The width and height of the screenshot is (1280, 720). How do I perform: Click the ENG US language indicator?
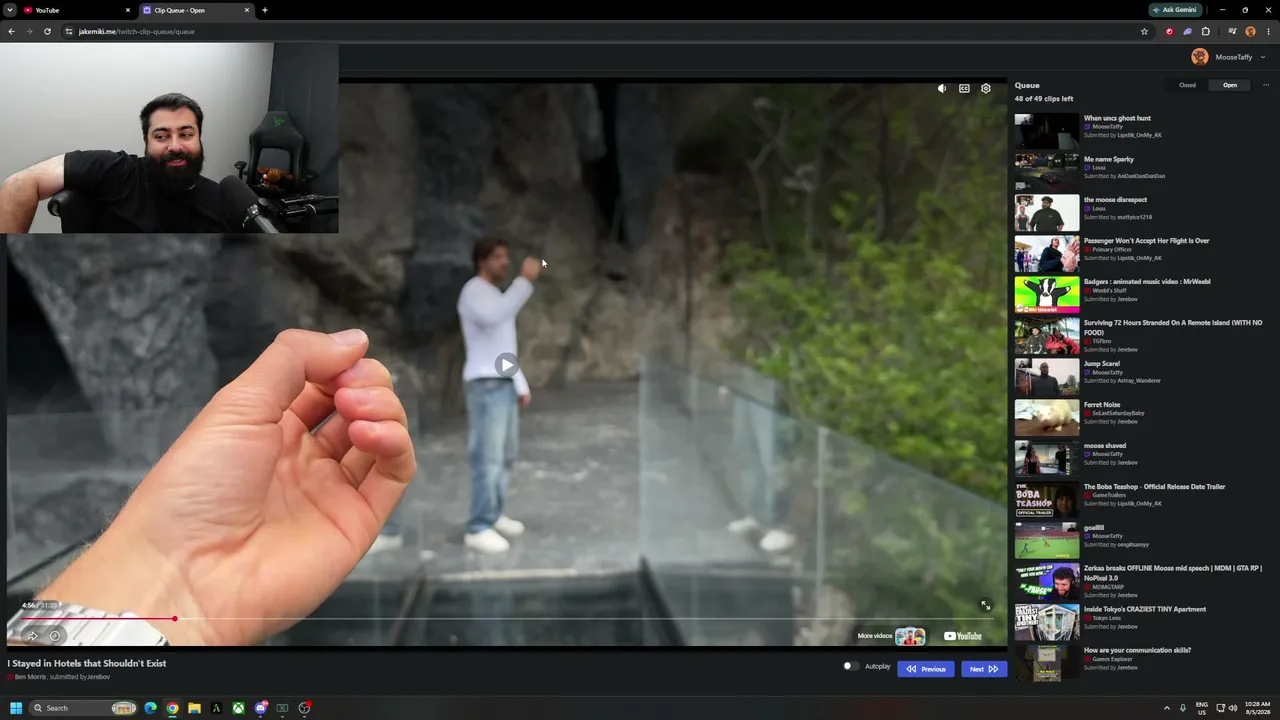(x=1202, y=708)
